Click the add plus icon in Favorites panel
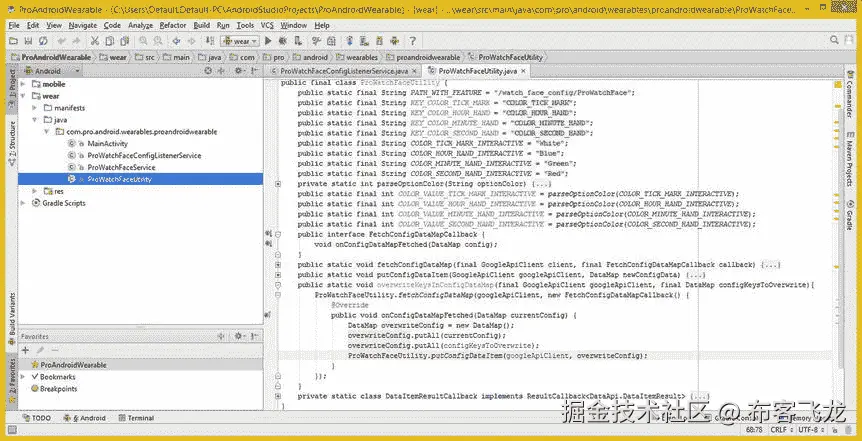 pos(25,350)
